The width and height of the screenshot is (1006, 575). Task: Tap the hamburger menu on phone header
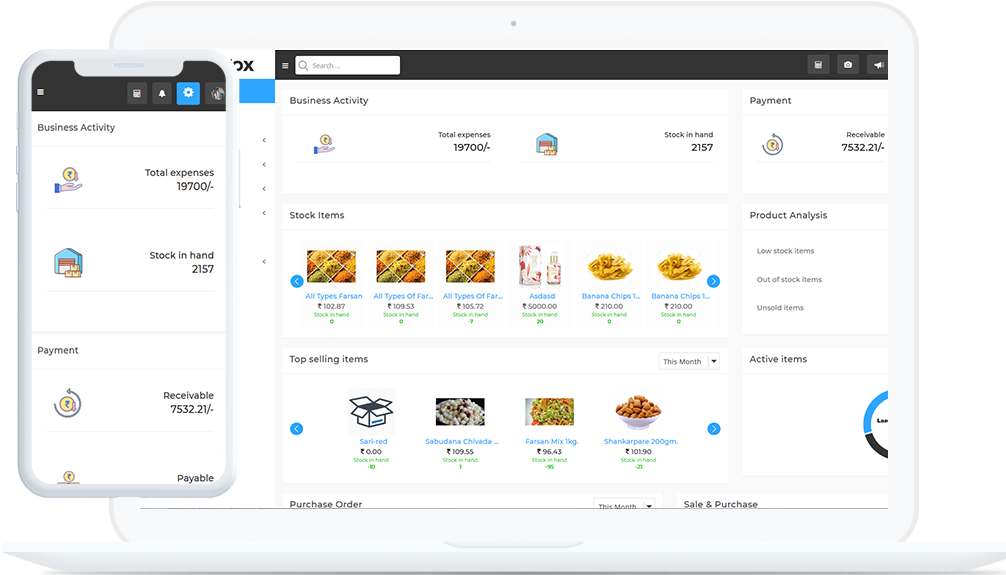click(x=41, y=93)
